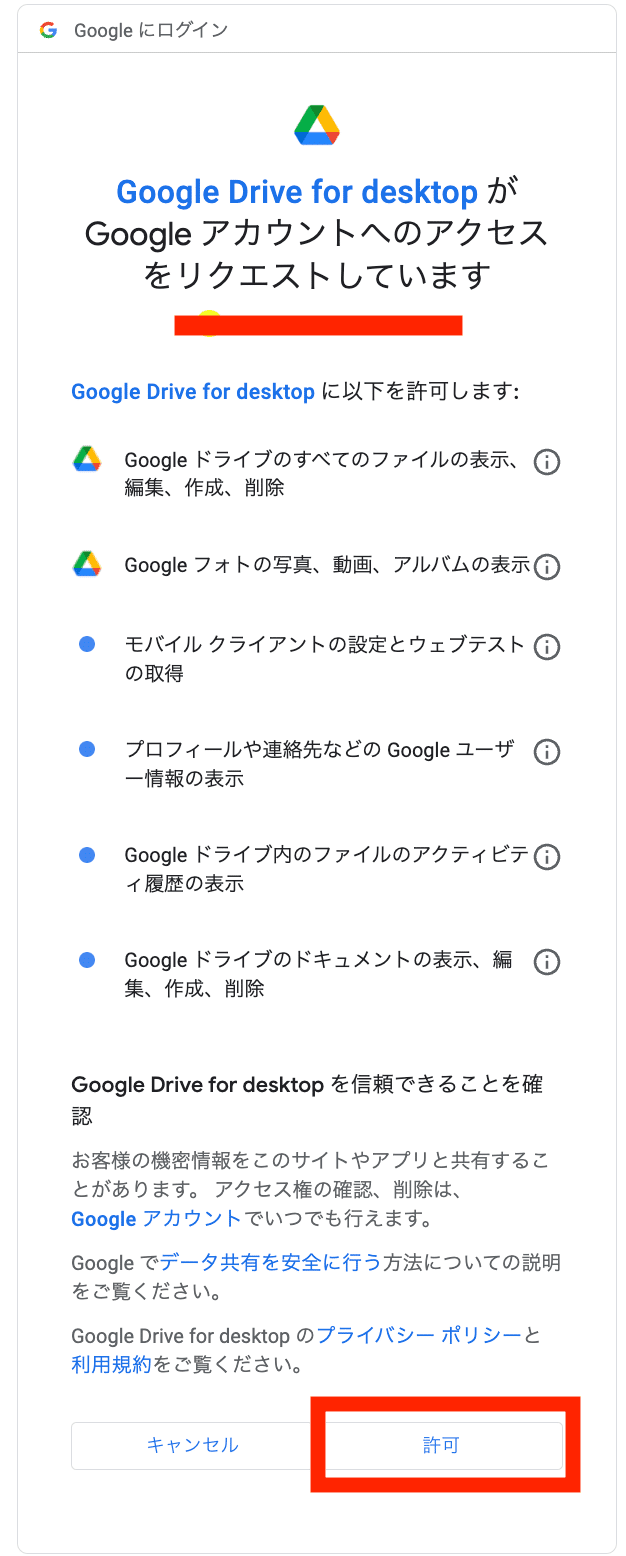Click Drive icon beside Google Photos permission

[x=87, y=564]
